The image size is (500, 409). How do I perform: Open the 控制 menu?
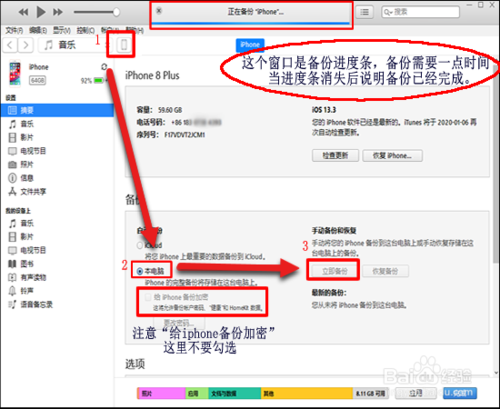(x=86, y=31)
